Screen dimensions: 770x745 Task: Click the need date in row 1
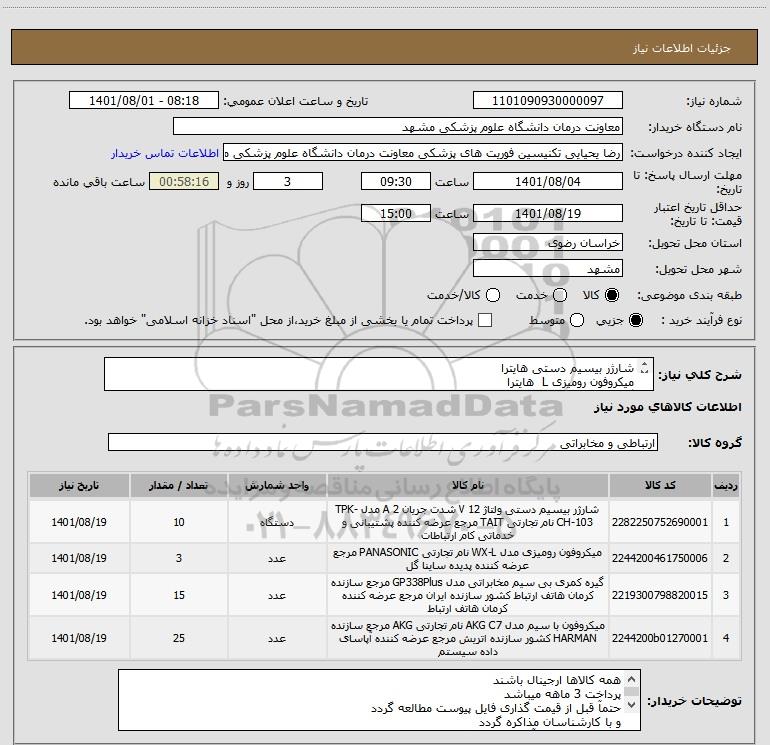point(79,522)
